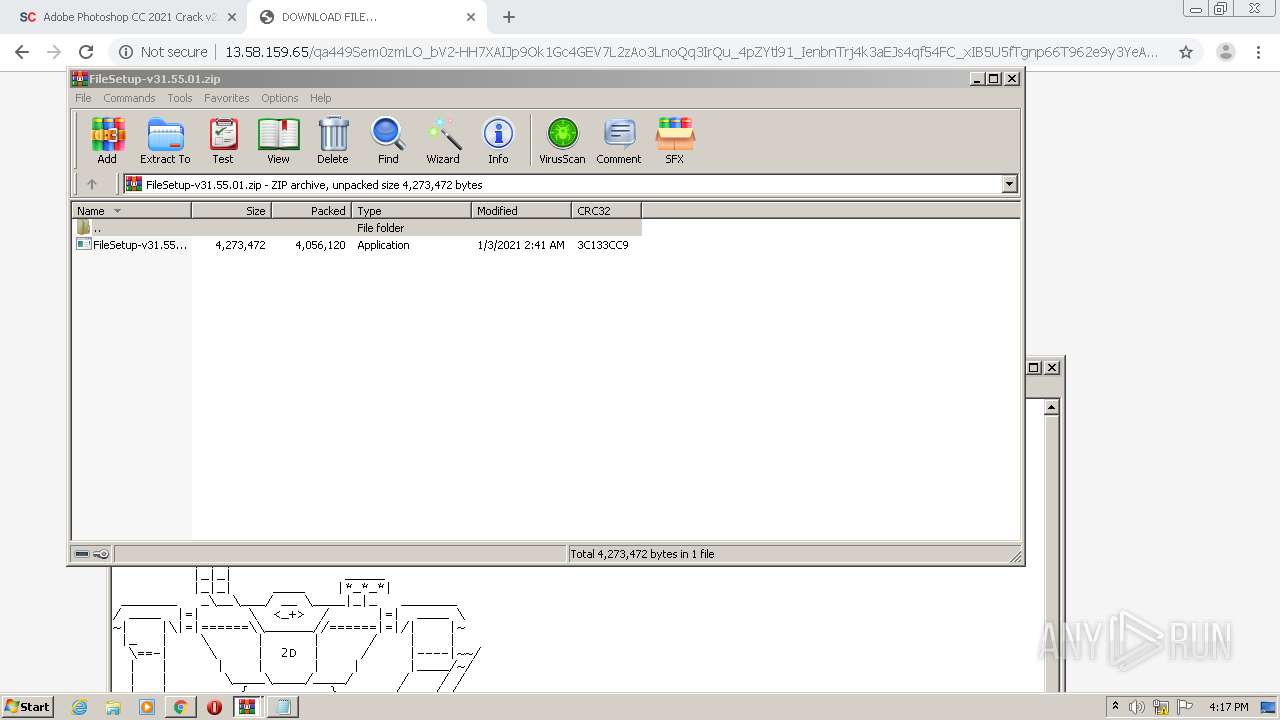
Task: Open the File menu in WinRAR
Action: pos(83,98)
